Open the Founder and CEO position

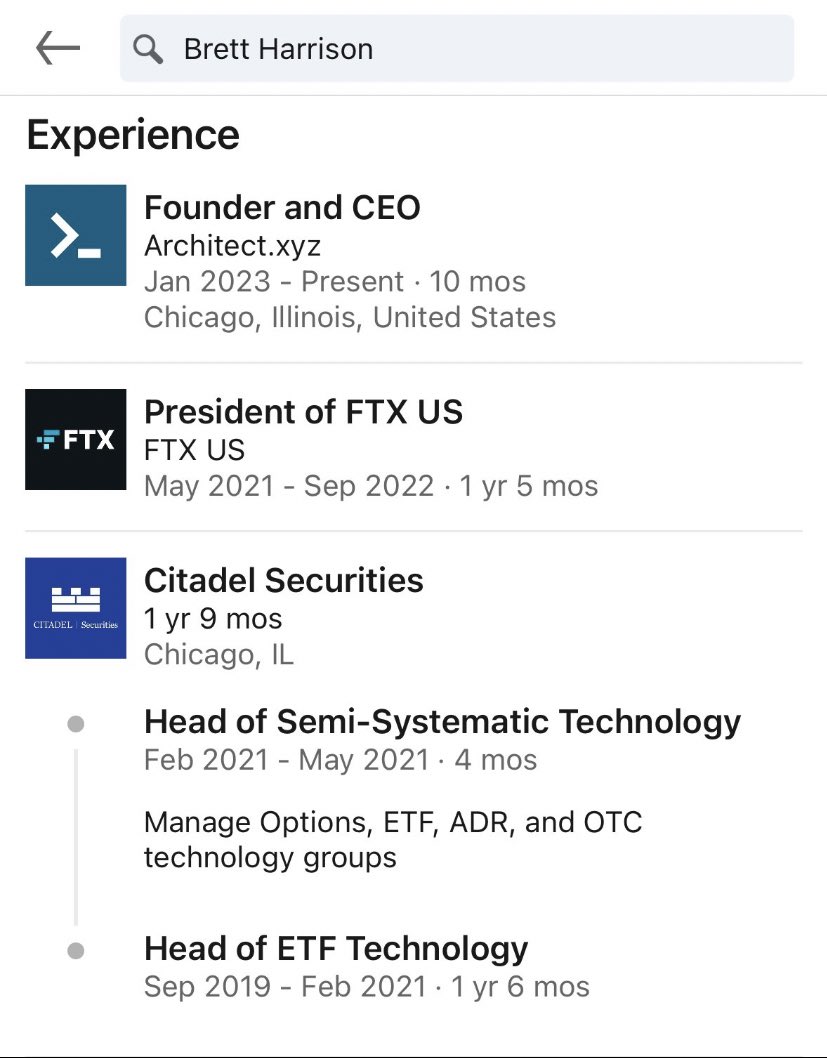point(282,208)
